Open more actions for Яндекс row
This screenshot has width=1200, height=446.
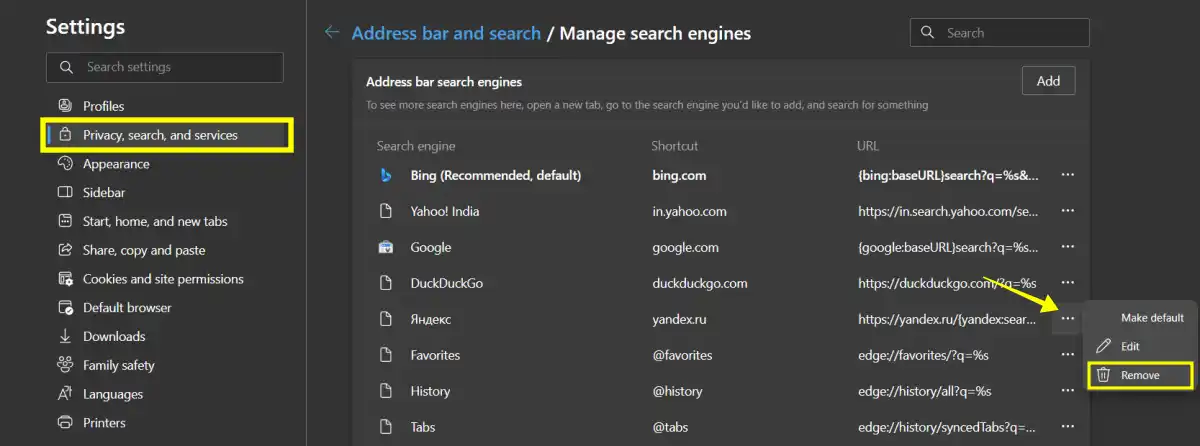tap(1068, 319)
